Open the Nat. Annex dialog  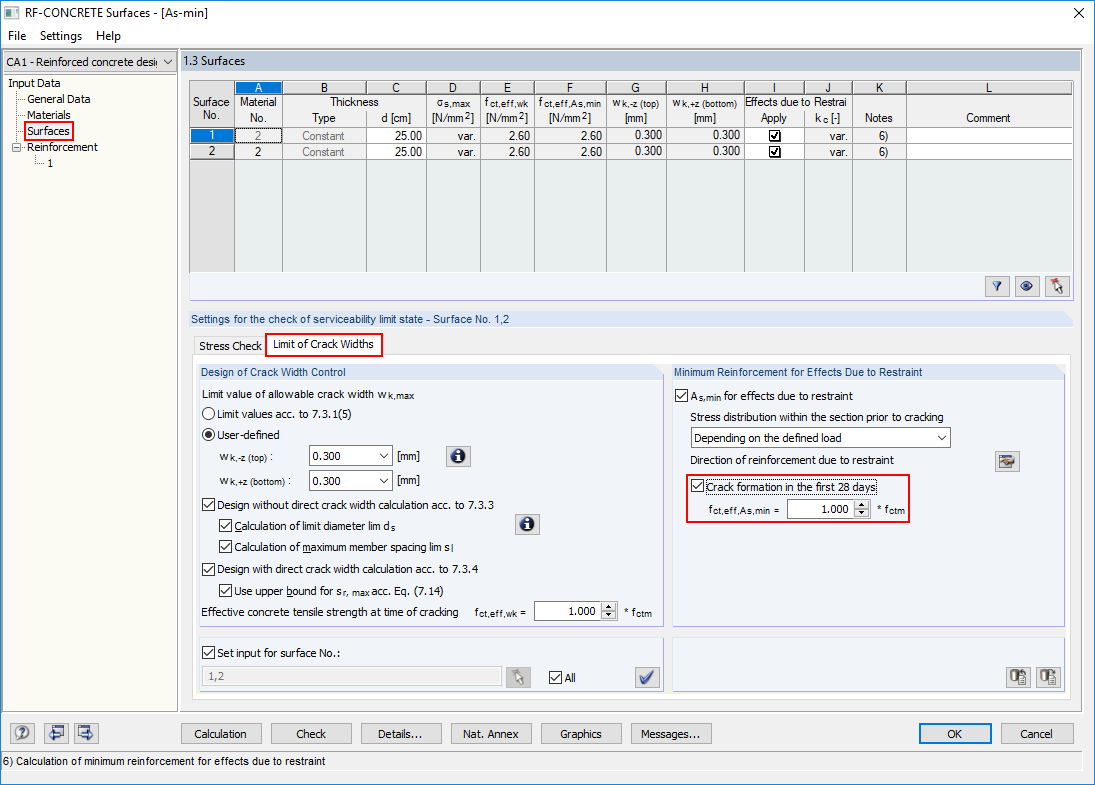(491, 733)
